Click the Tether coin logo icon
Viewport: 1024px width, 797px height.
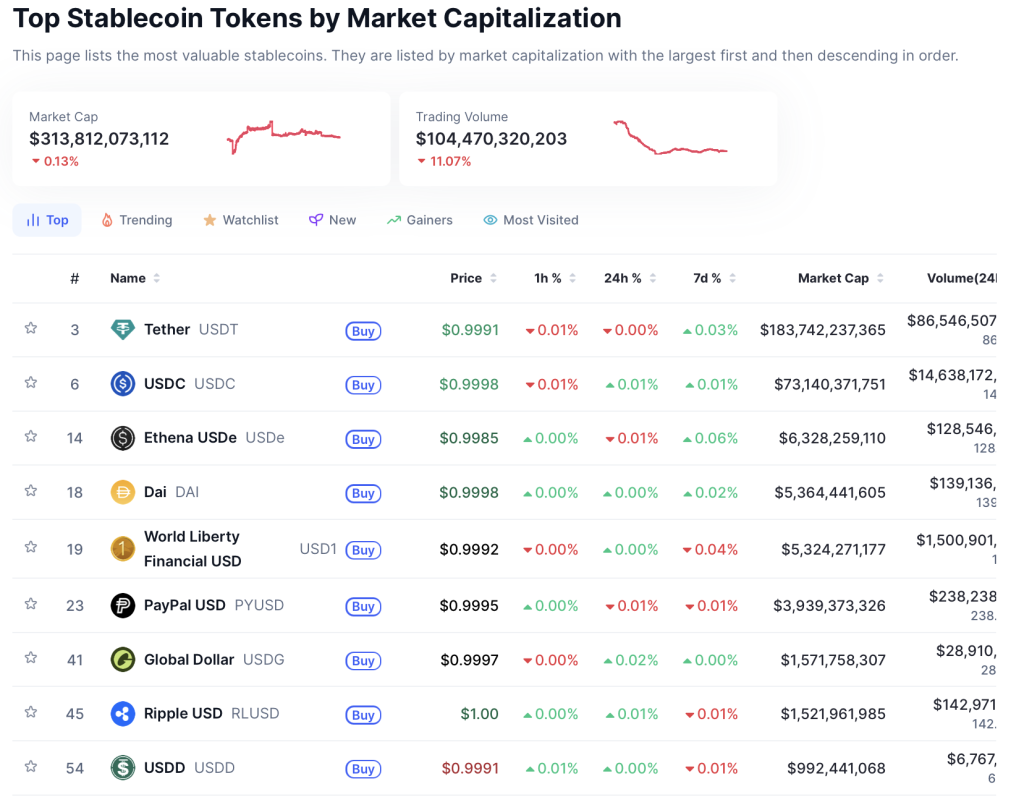pyautogui.click(x=122, y=329)
